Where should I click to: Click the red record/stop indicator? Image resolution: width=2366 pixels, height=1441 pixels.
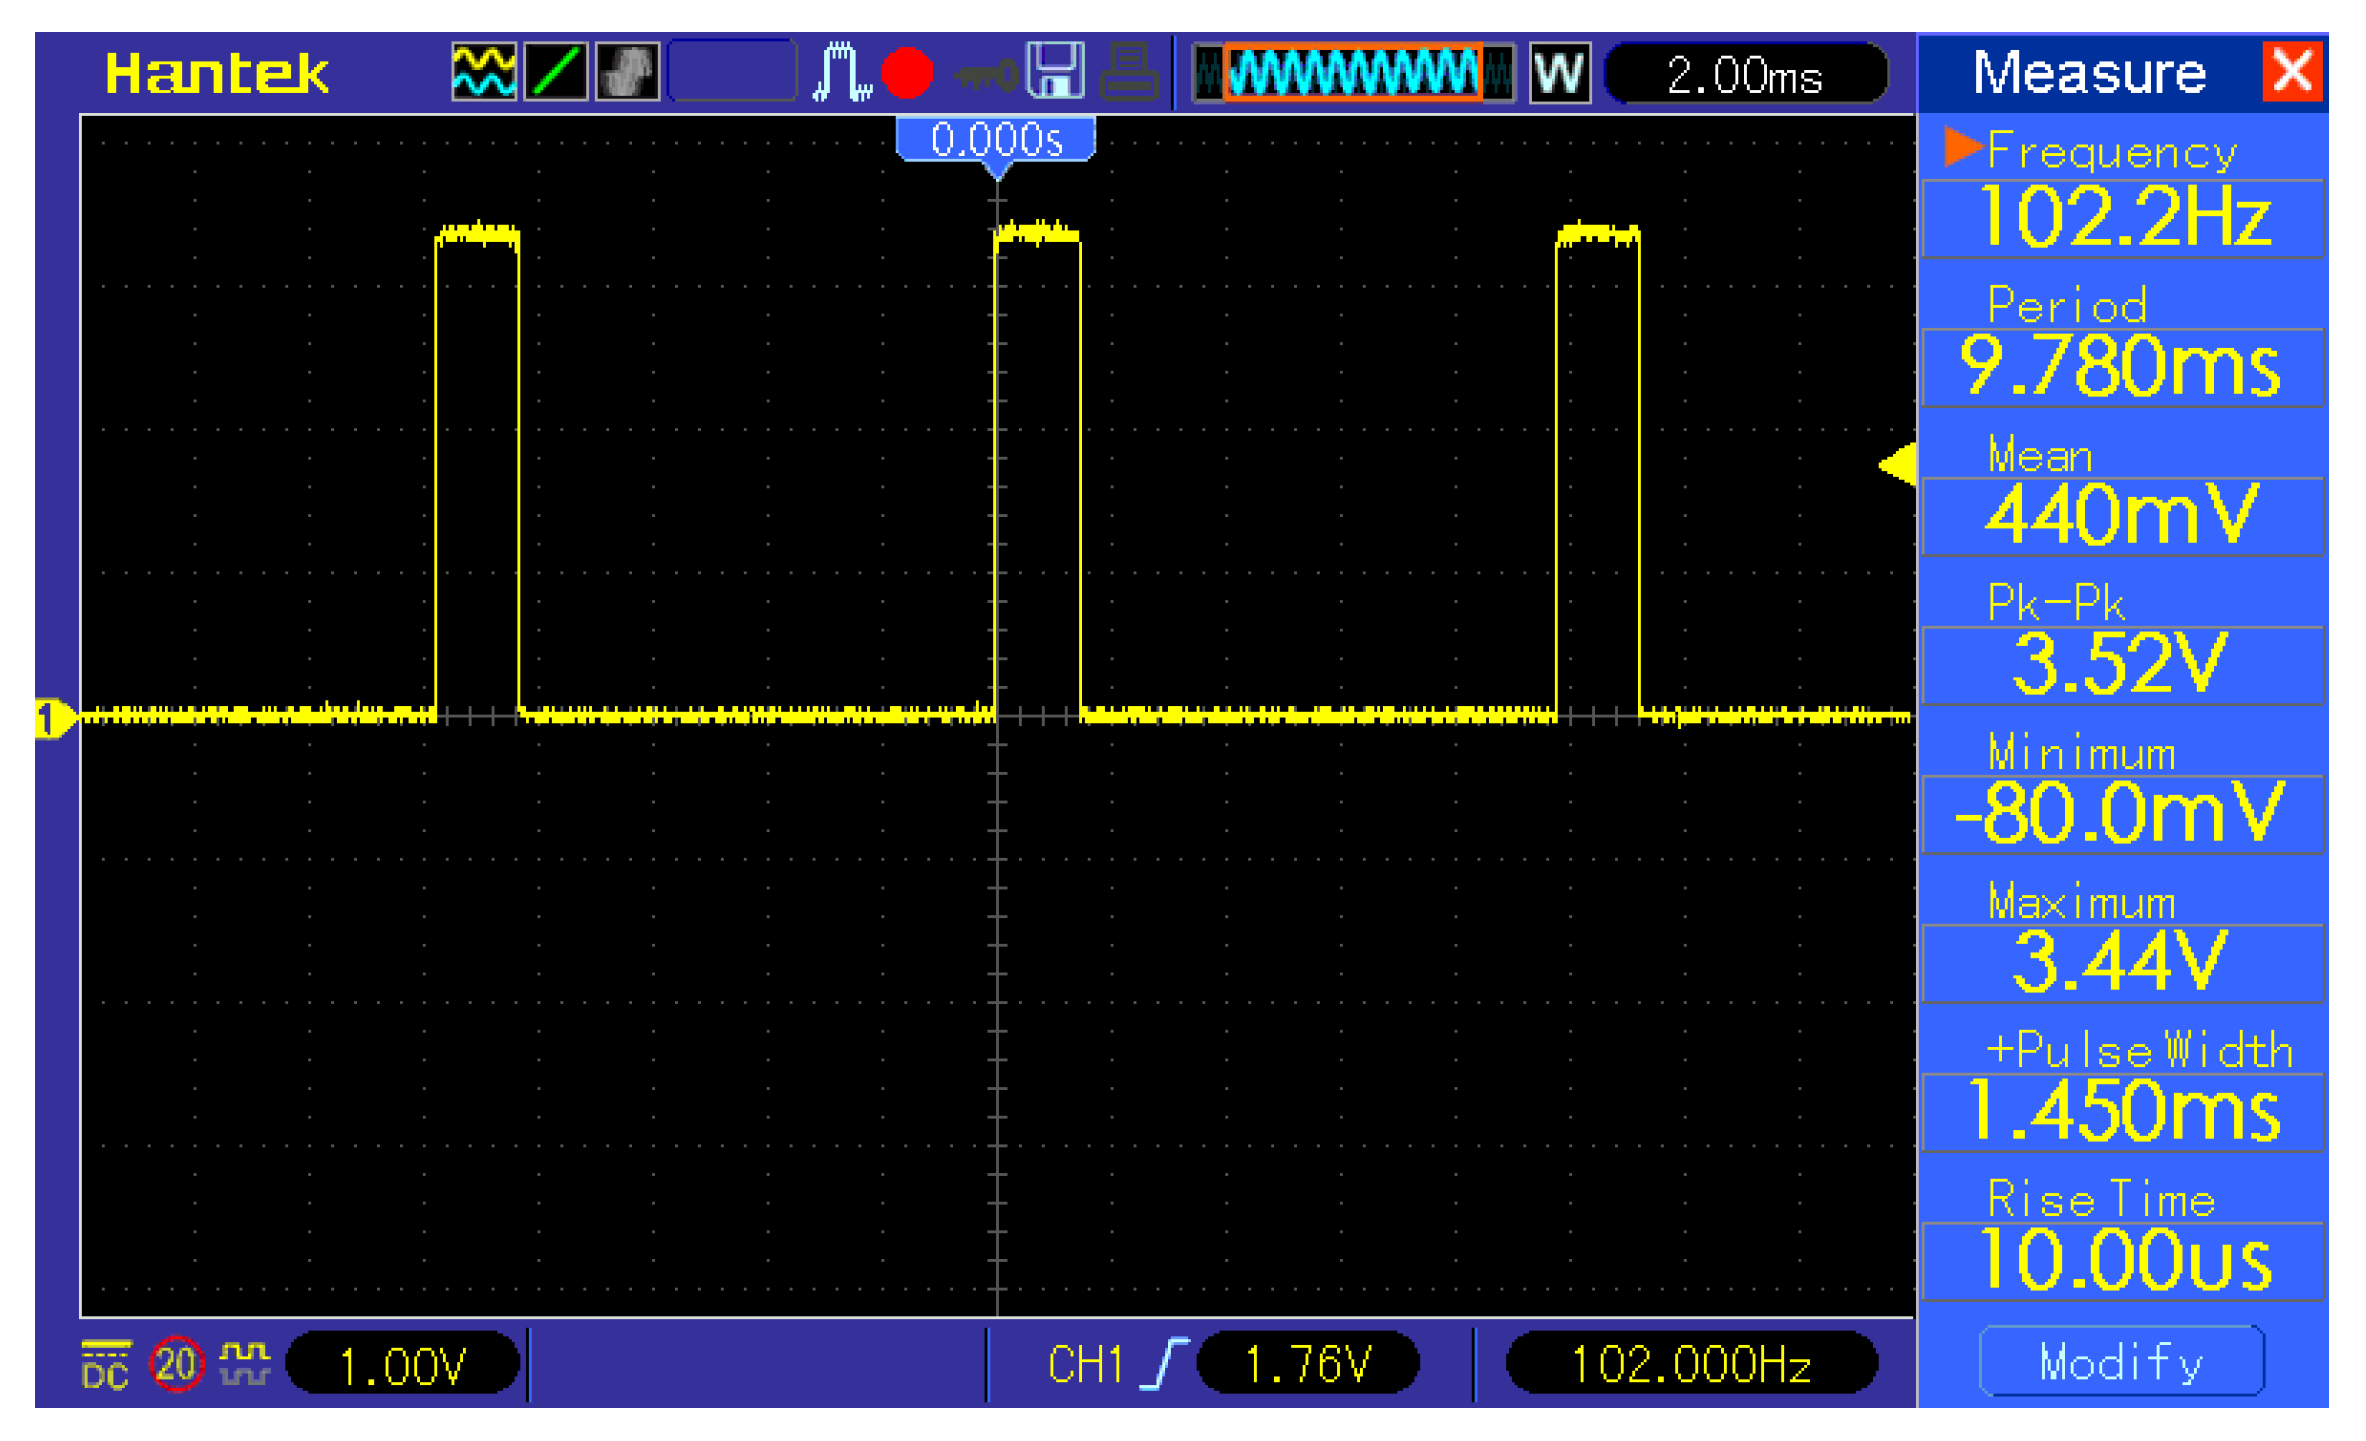pyautogui.click(x=907, y=73)
